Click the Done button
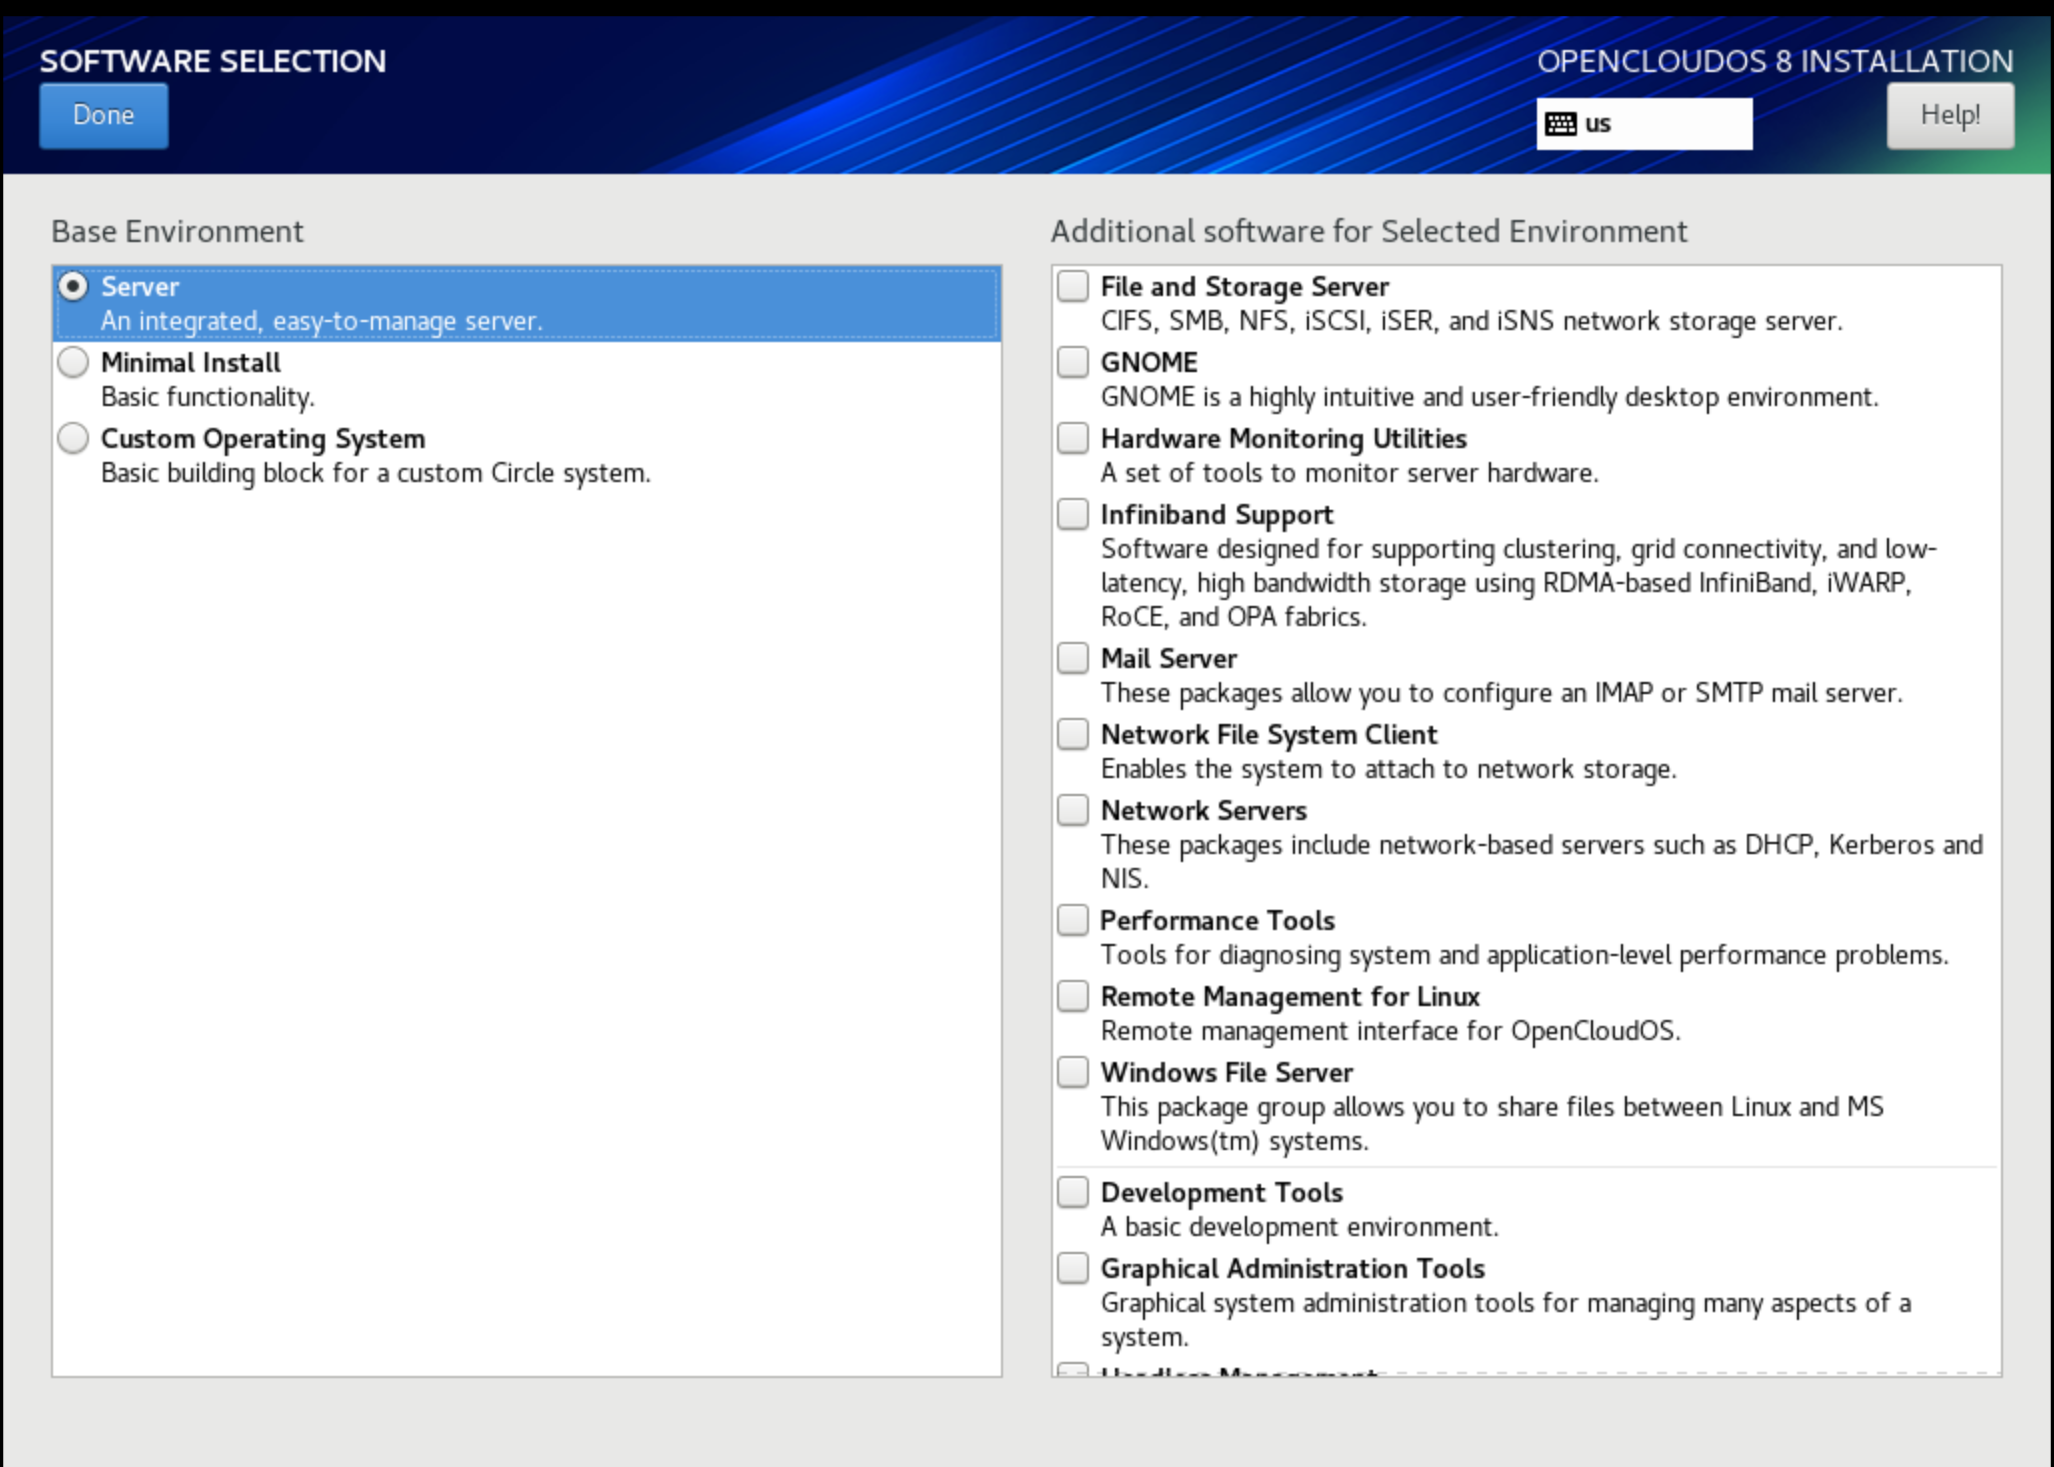The width and height of the screenshot is (2054, 1467). point(104,115)
